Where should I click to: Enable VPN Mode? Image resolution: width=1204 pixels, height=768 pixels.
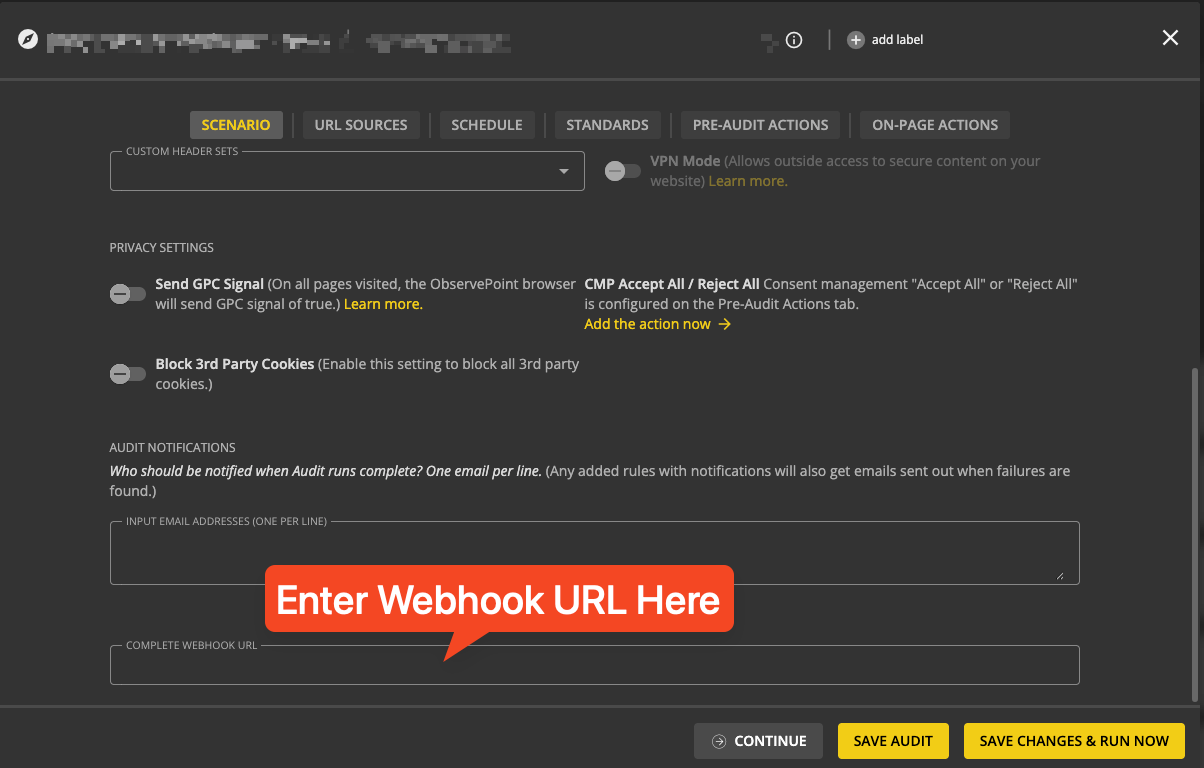click(x=622, y=171)
